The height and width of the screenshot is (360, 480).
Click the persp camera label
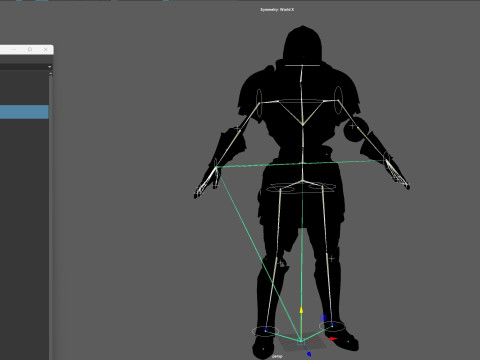pos(277,356)
